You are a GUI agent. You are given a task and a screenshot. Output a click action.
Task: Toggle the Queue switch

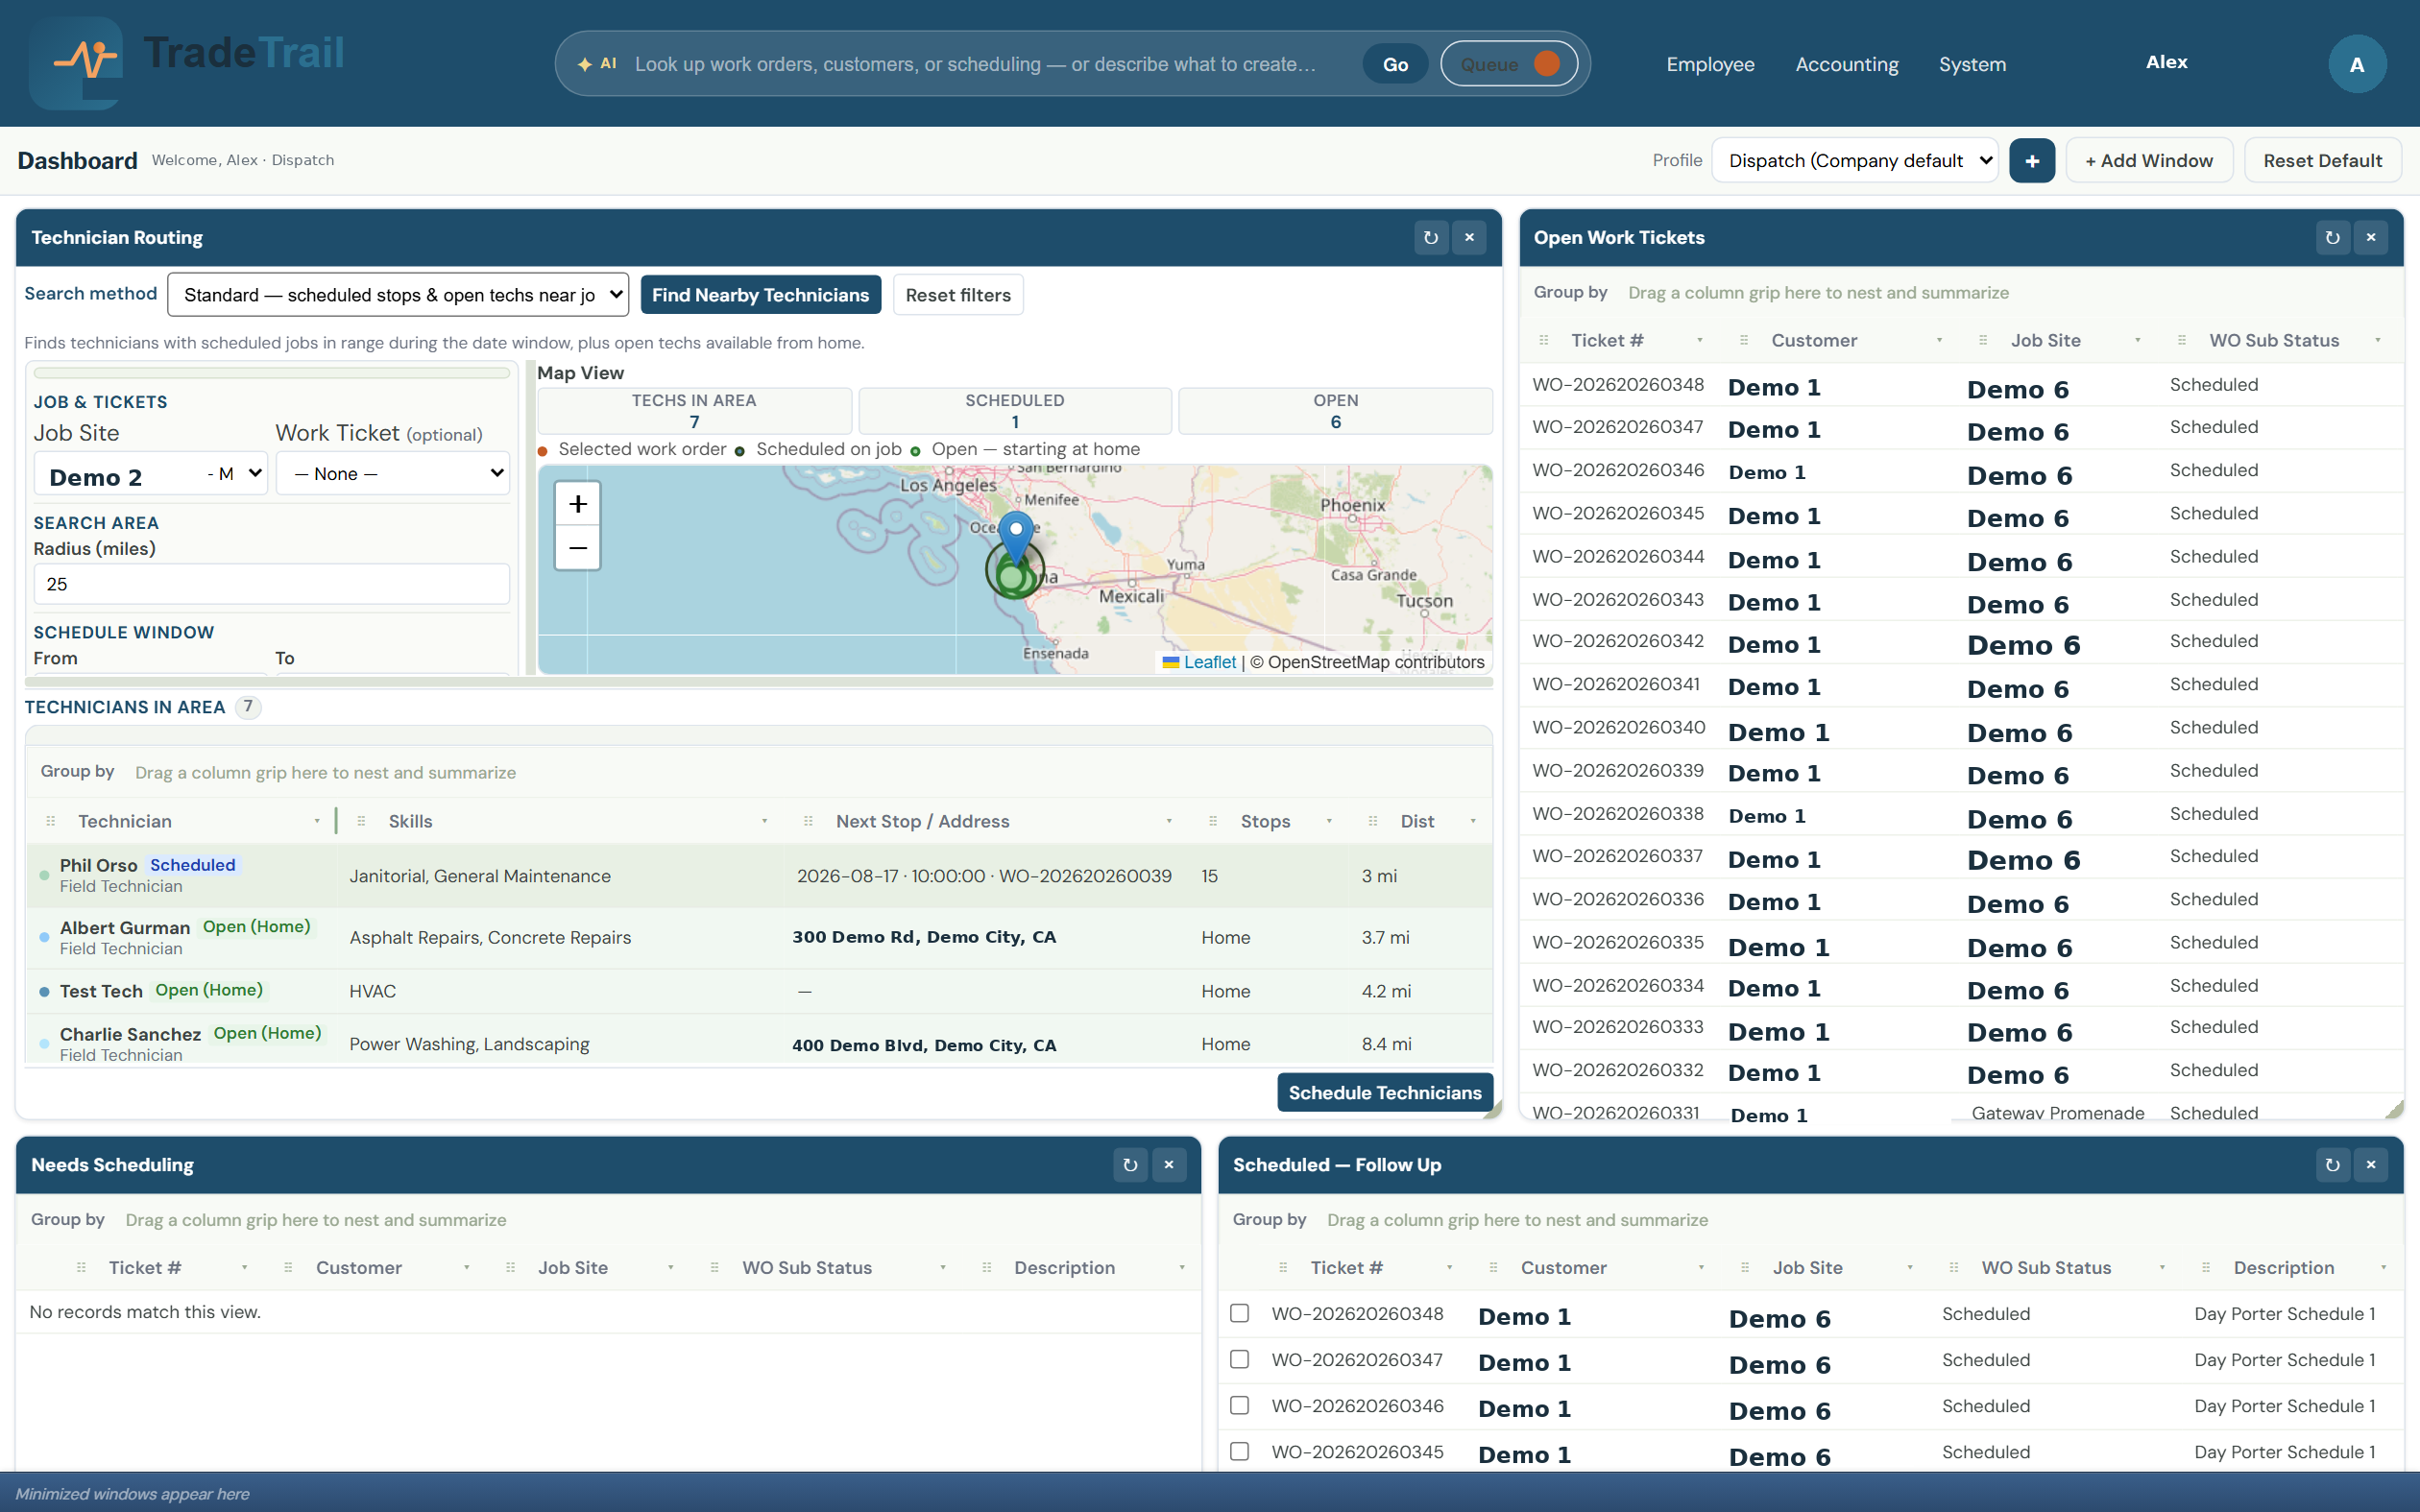coord(1508,64)
